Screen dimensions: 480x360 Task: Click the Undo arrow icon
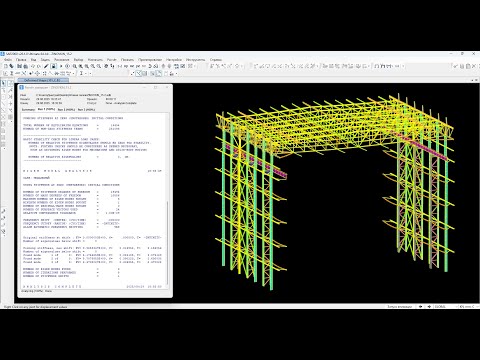(x=33, y=66)
